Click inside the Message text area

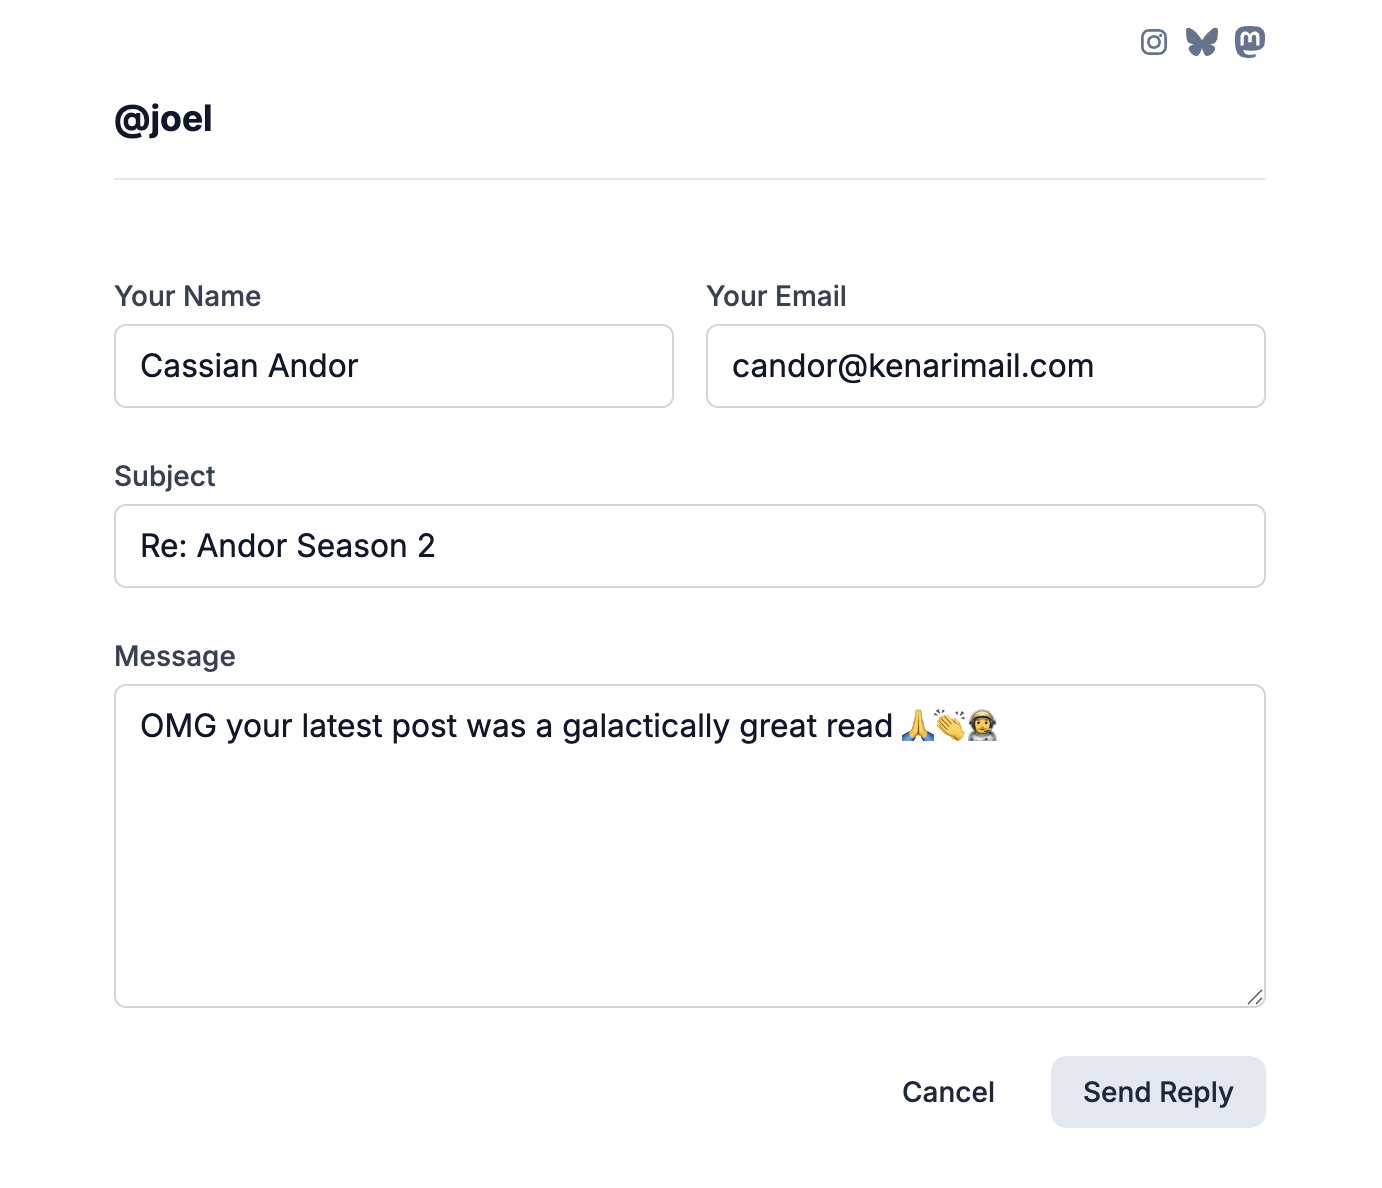pos(689,860)
